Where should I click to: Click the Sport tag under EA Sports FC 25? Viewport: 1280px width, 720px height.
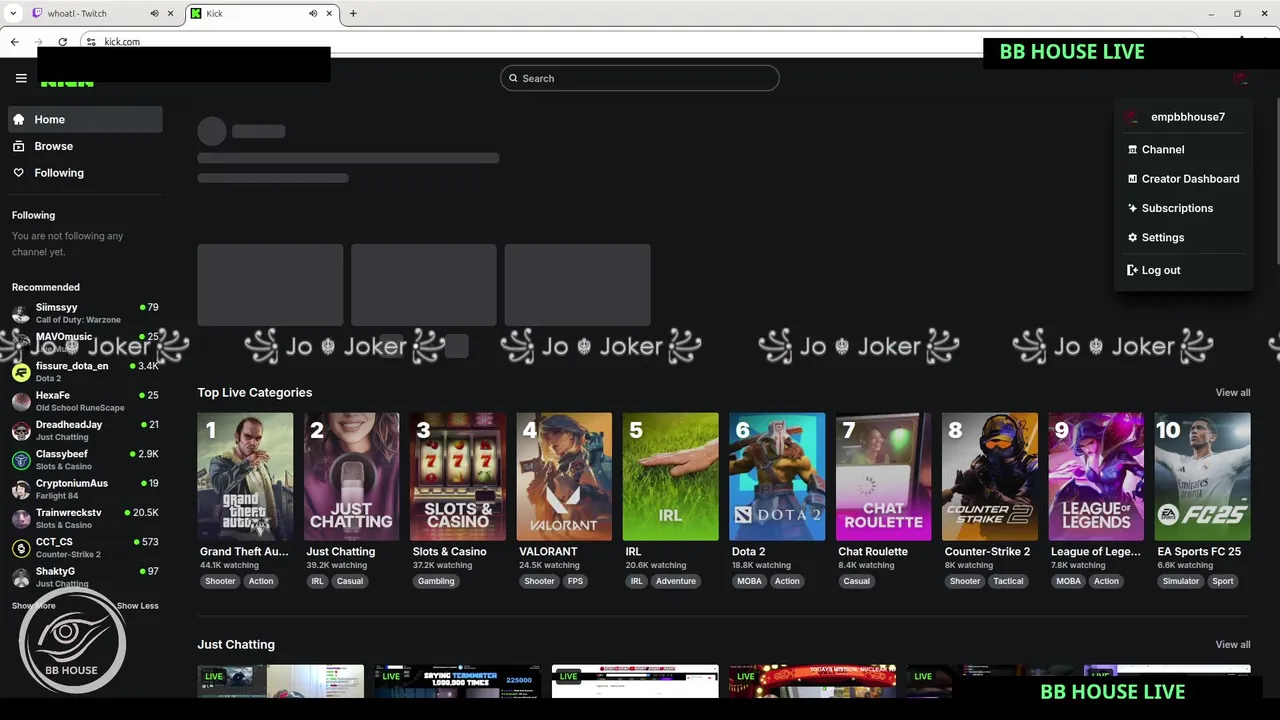pos(1223,581)
